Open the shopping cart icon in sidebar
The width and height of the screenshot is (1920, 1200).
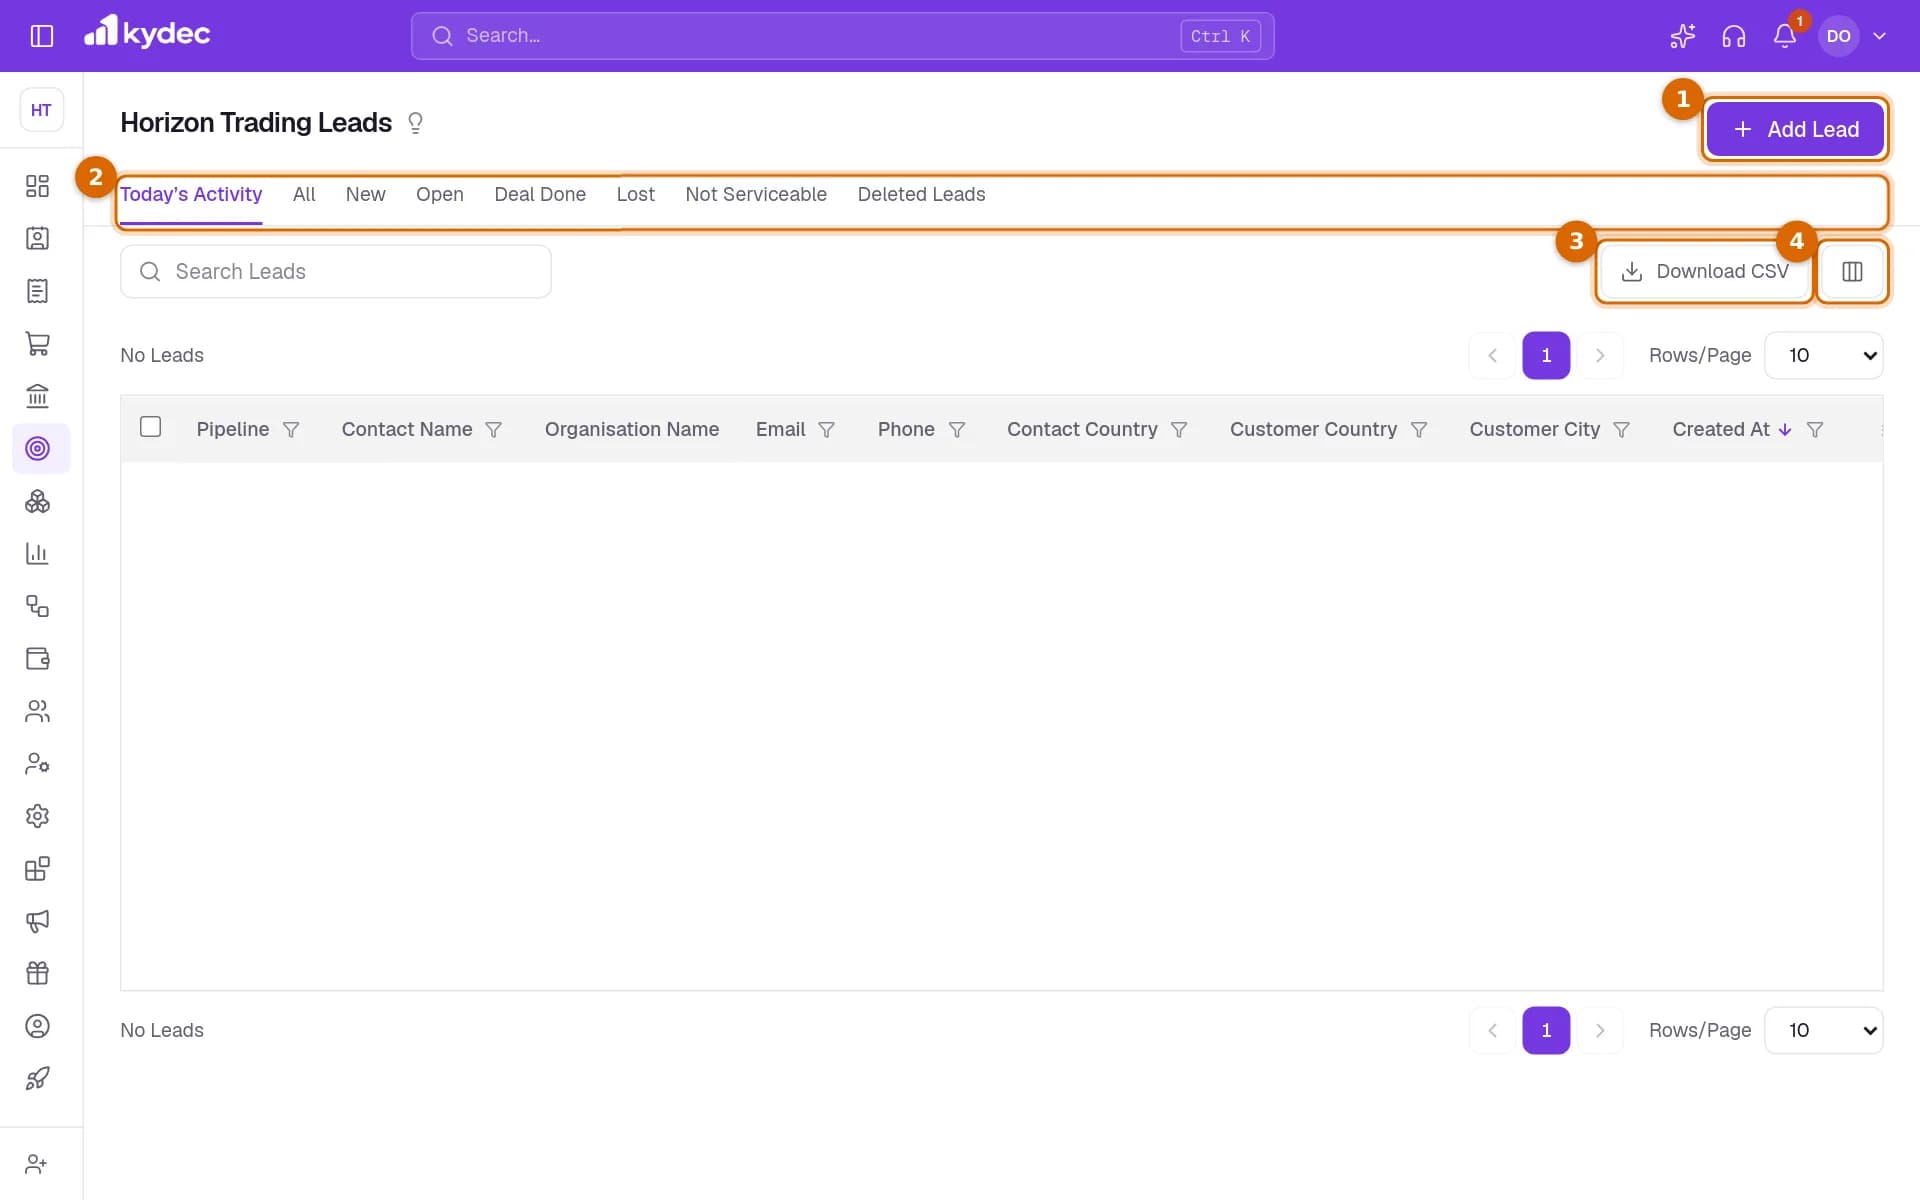(37, 343)
